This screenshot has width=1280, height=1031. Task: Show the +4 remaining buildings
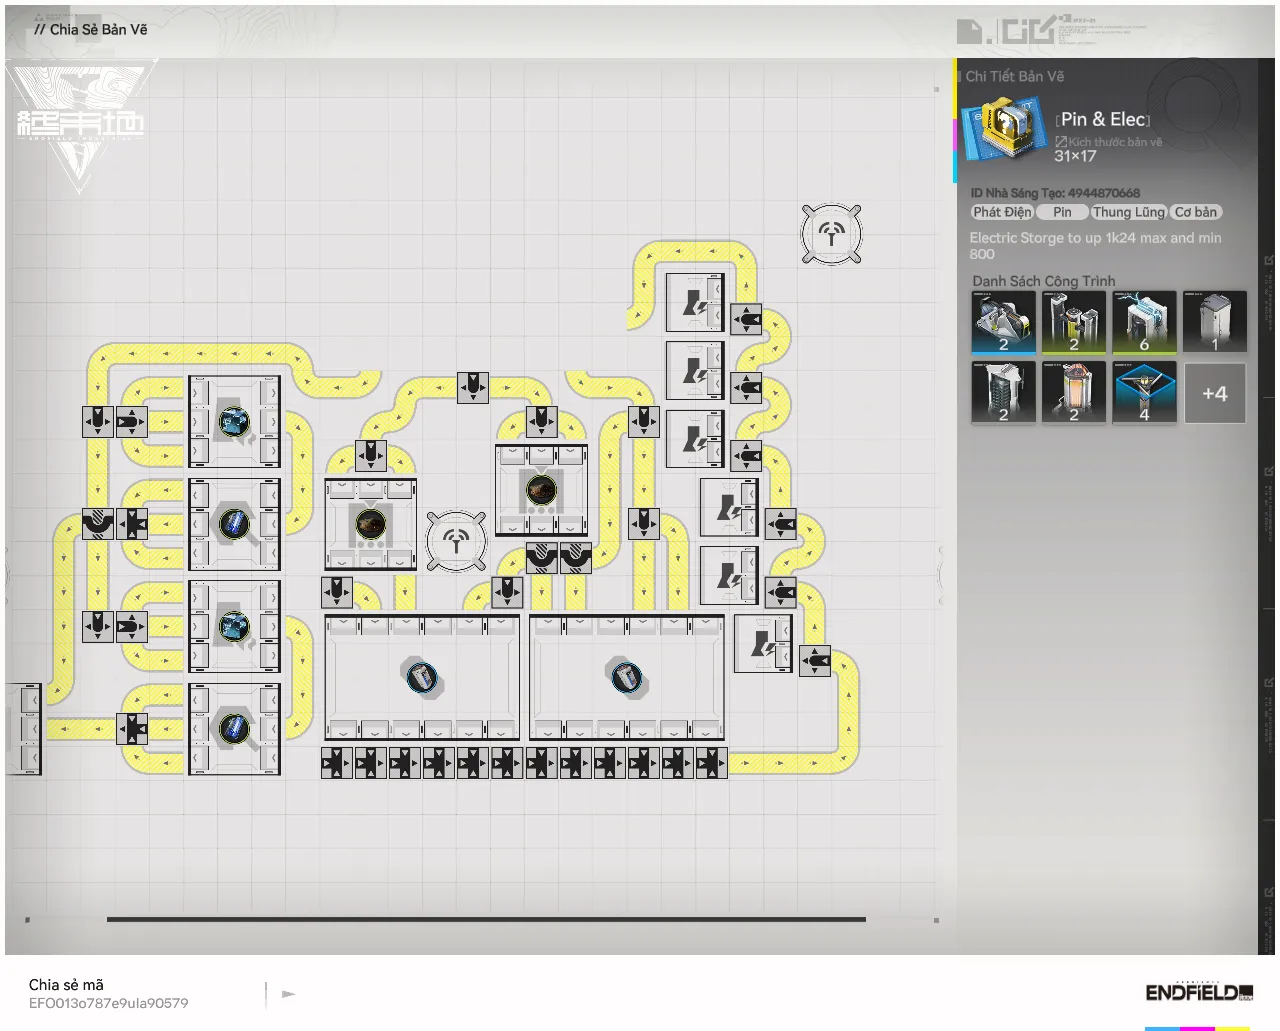[1215, 393]
